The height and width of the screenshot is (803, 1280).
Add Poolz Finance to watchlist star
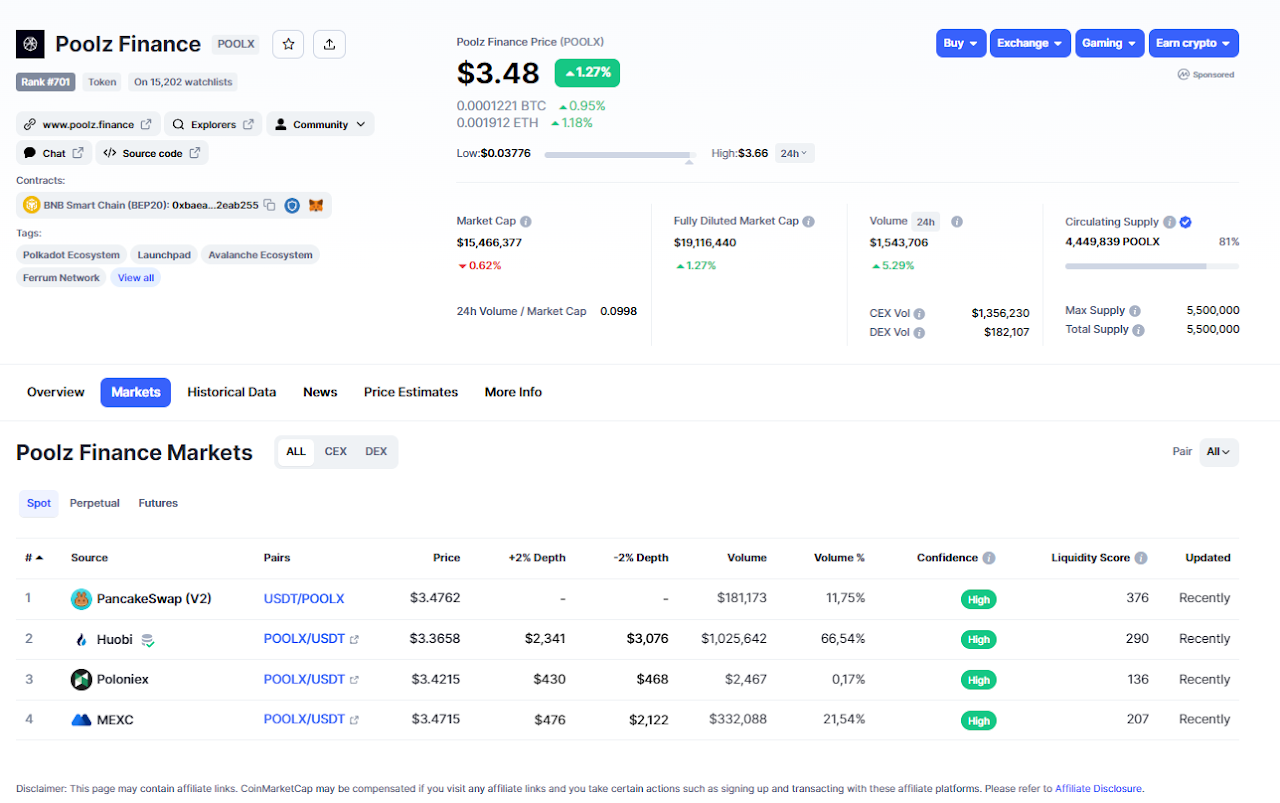pyautogui.click(x=288, y=44)
